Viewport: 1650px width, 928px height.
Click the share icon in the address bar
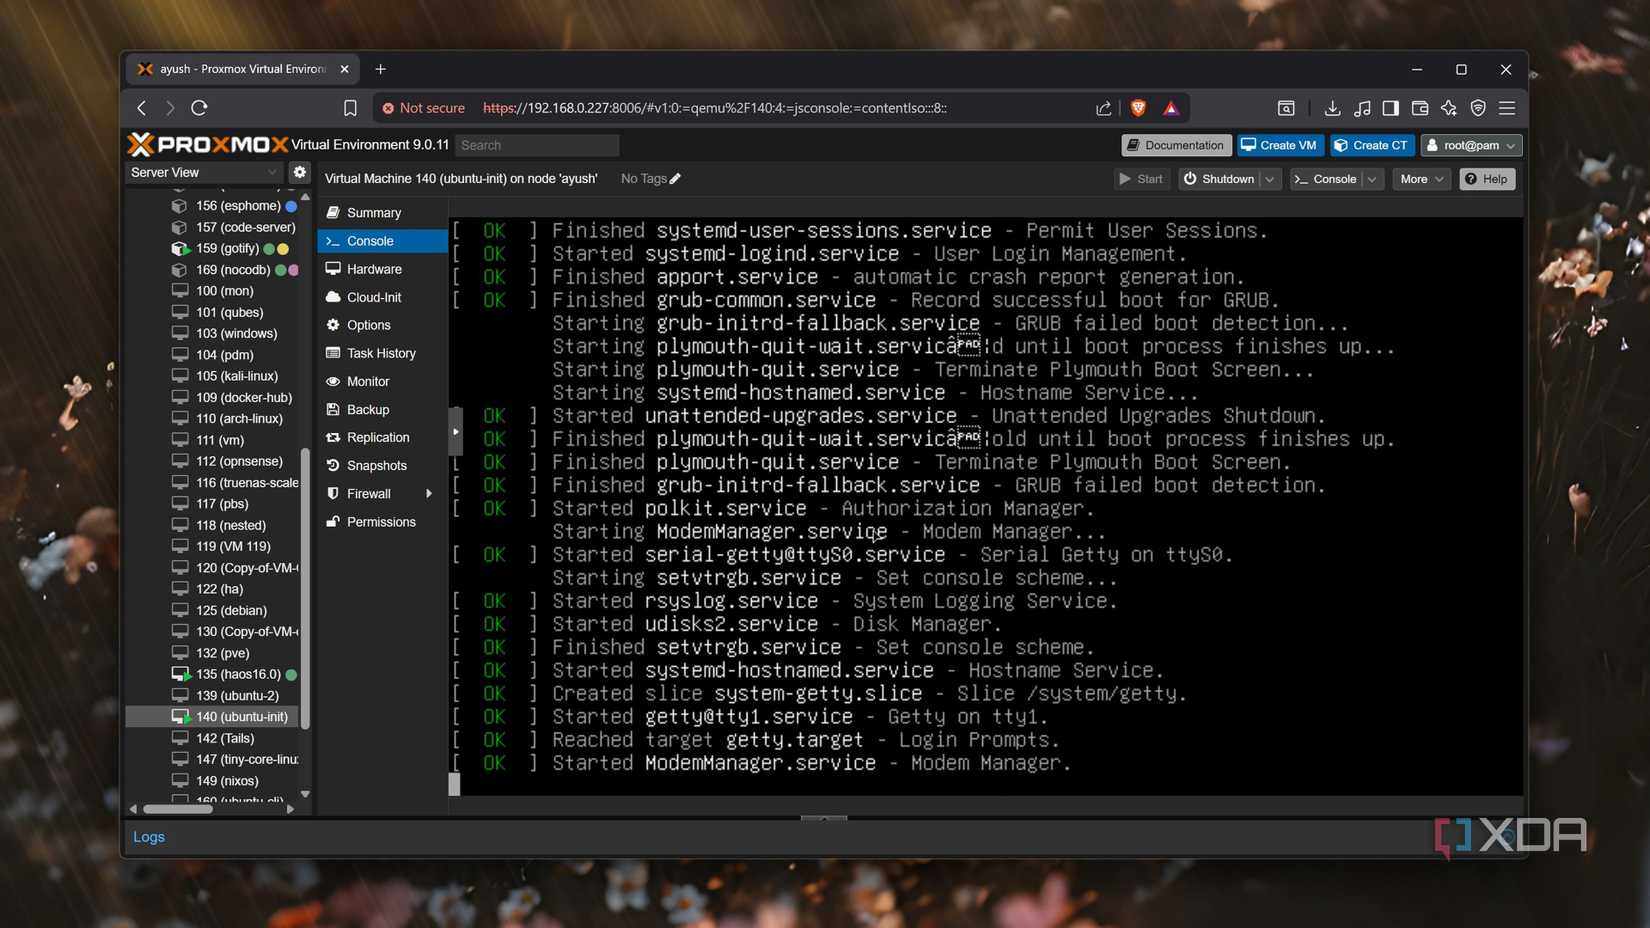tap(1103, 108)
